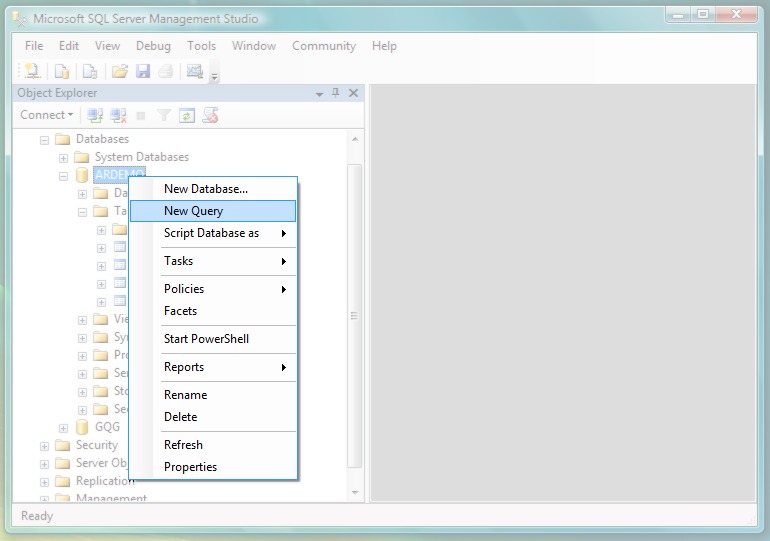Open the Connect dropdown in Object Explorer
The image size is (770, 541).
47,115
